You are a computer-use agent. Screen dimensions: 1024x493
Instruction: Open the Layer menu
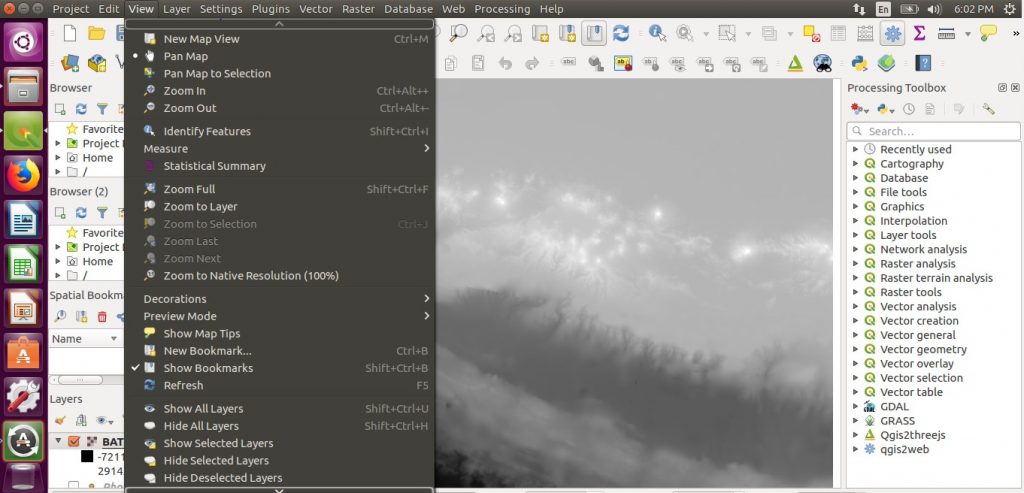(176, 9)
